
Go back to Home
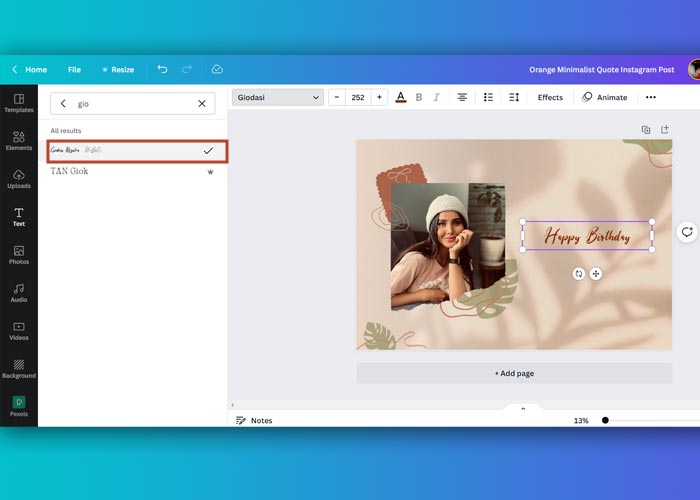[x=29, y=70]
